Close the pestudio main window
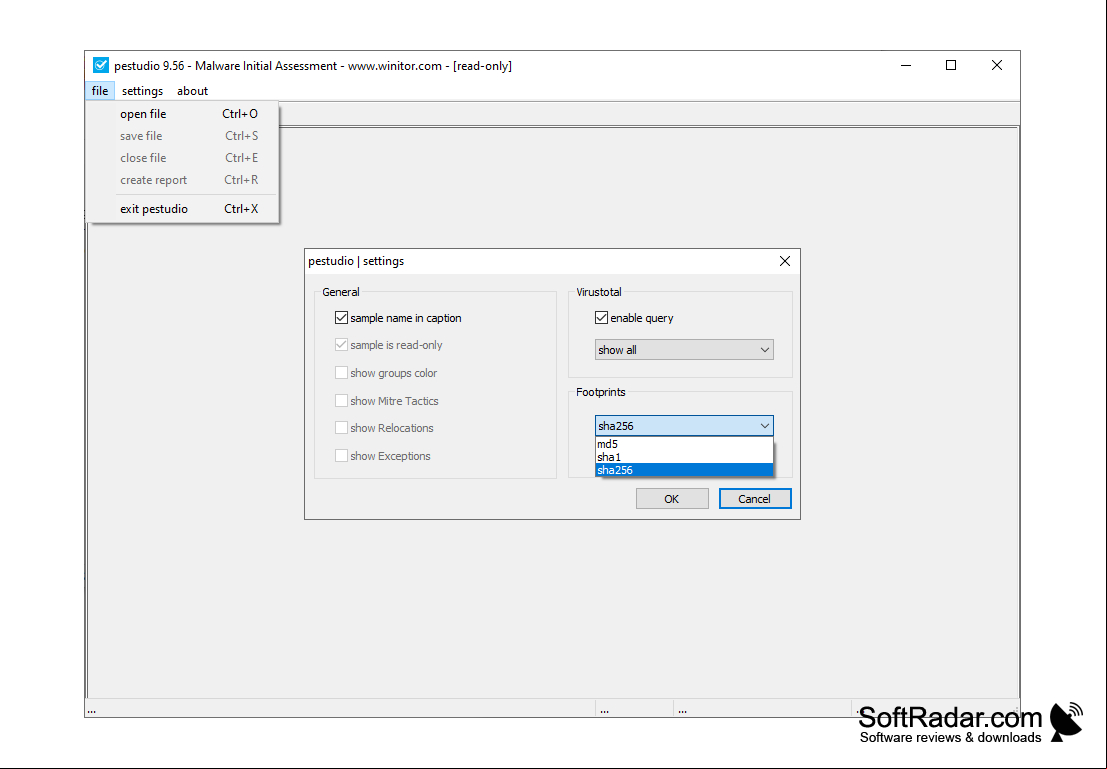 click(997, 65)
